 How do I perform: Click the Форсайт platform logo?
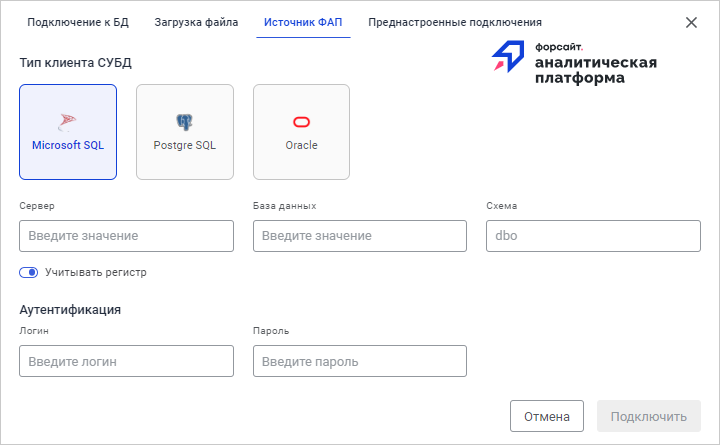[574, 62]
